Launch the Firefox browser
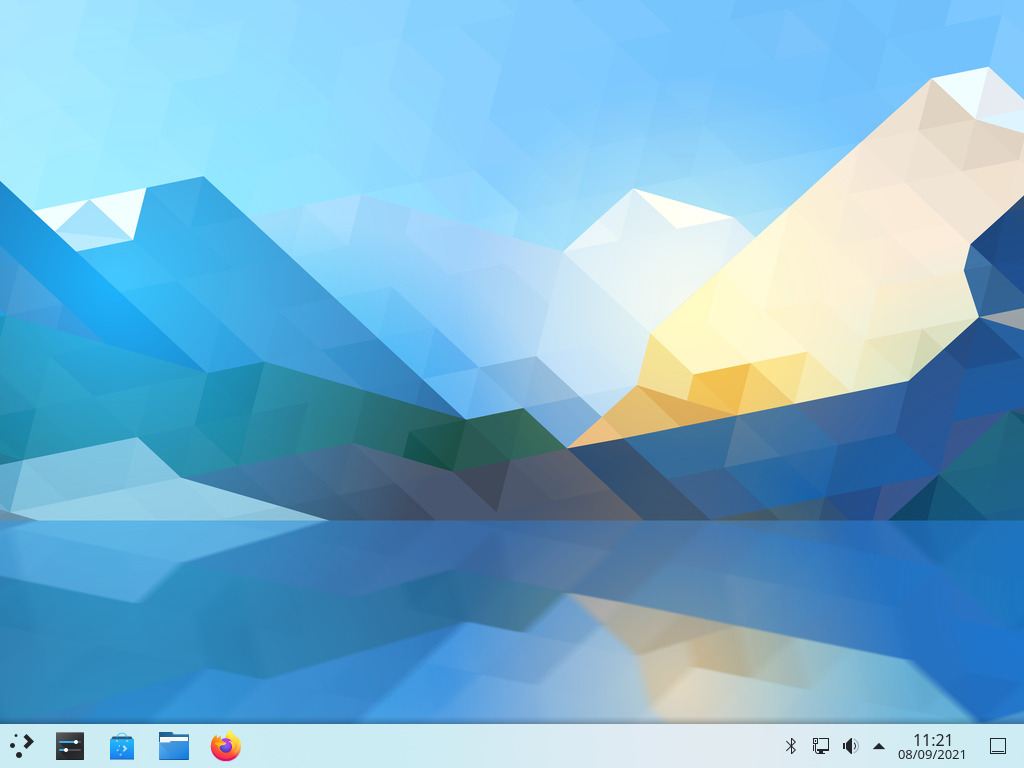 pyautogui.click(x=226, y=746)
